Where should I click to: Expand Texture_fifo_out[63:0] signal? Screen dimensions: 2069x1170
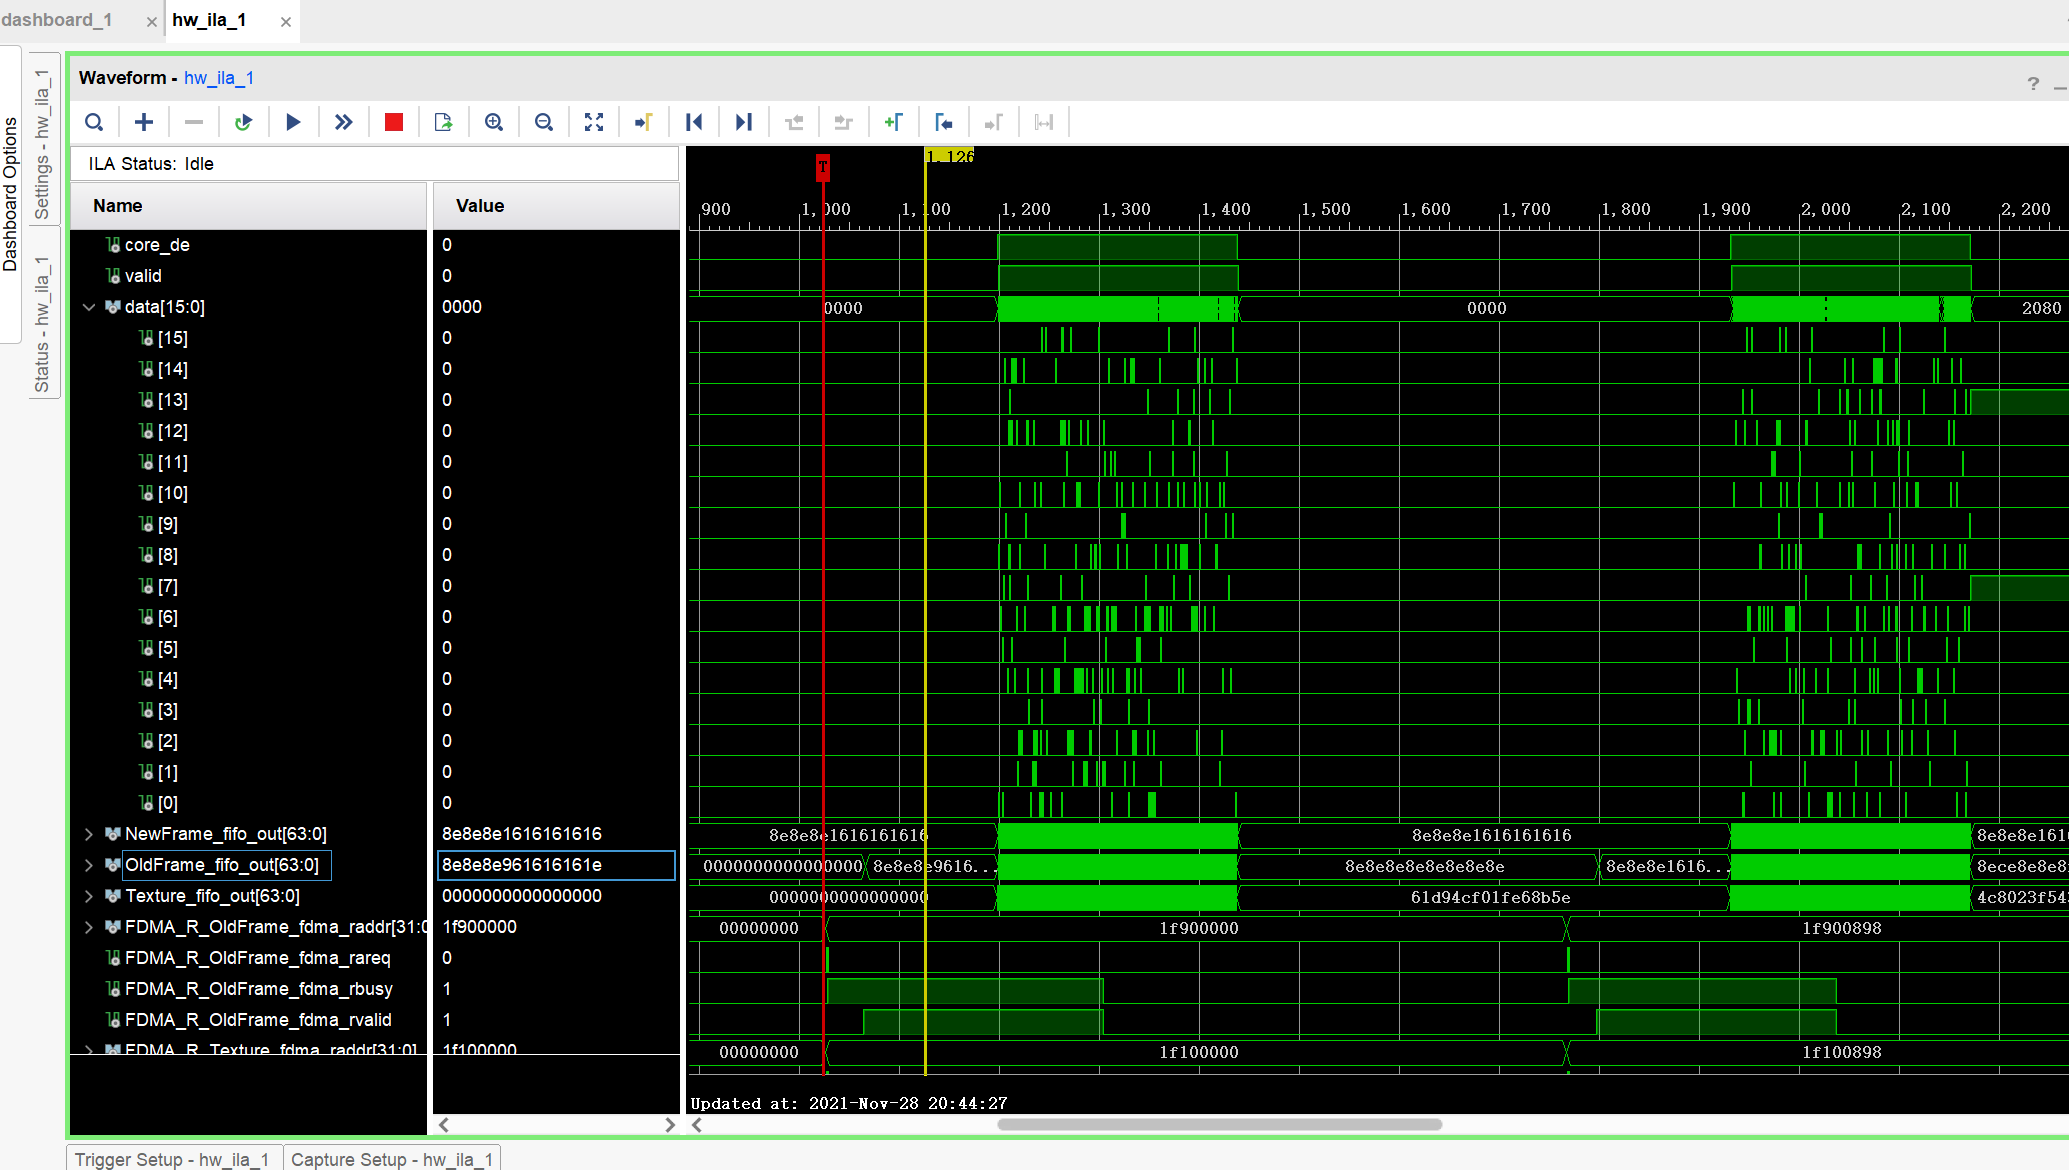[89, 896]
